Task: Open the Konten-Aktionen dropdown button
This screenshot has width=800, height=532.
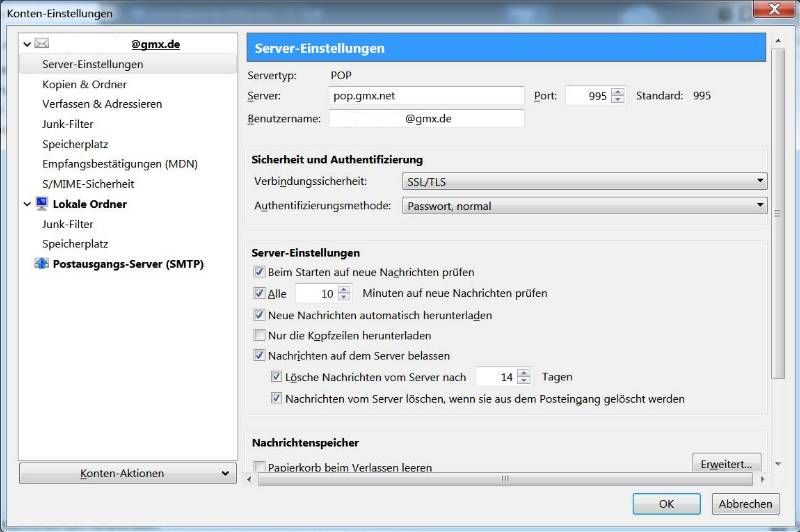Action: 128,473
